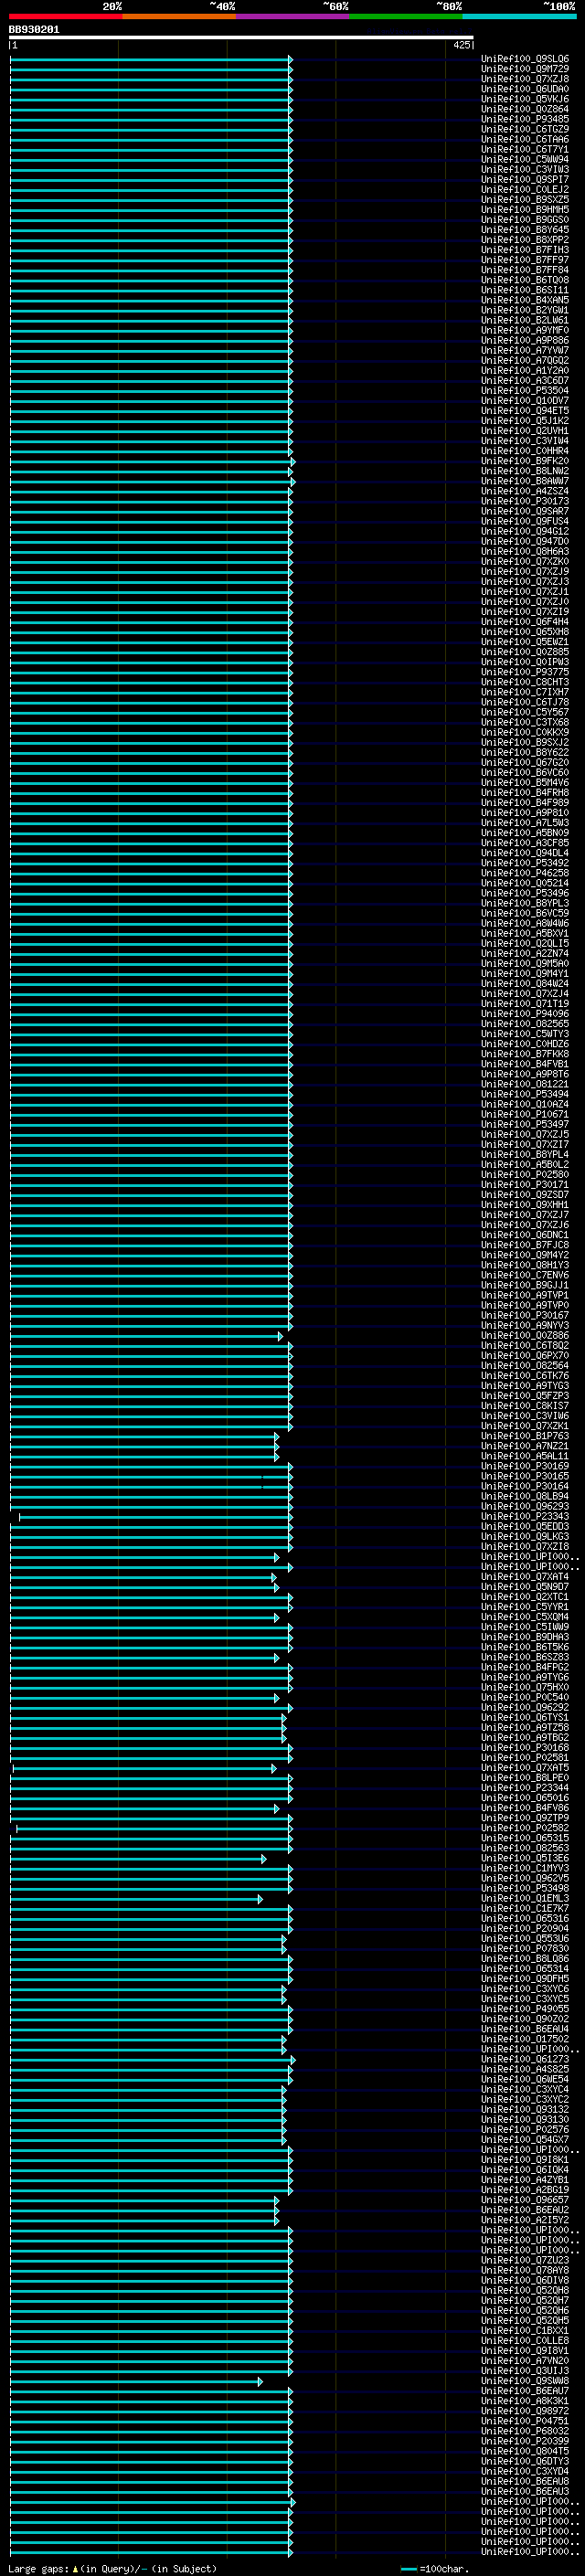Select hit label UniRef100_P53498

pyautogui.click(x=525, y=1888)
